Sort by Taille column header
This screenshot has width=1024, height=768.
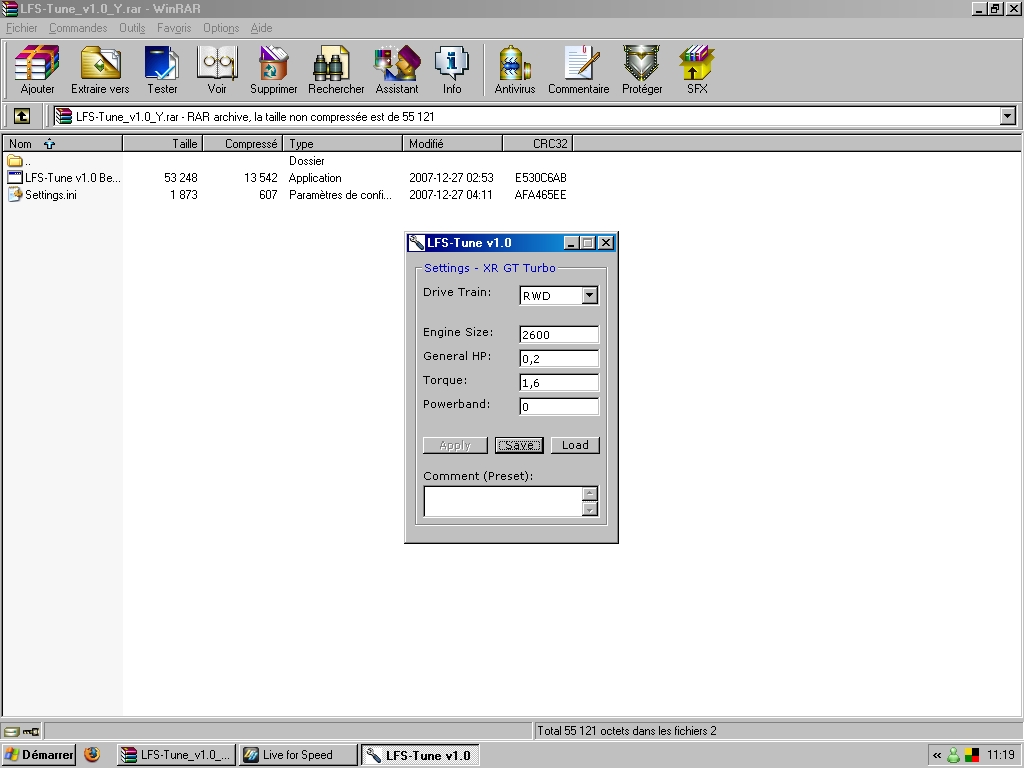163,144
